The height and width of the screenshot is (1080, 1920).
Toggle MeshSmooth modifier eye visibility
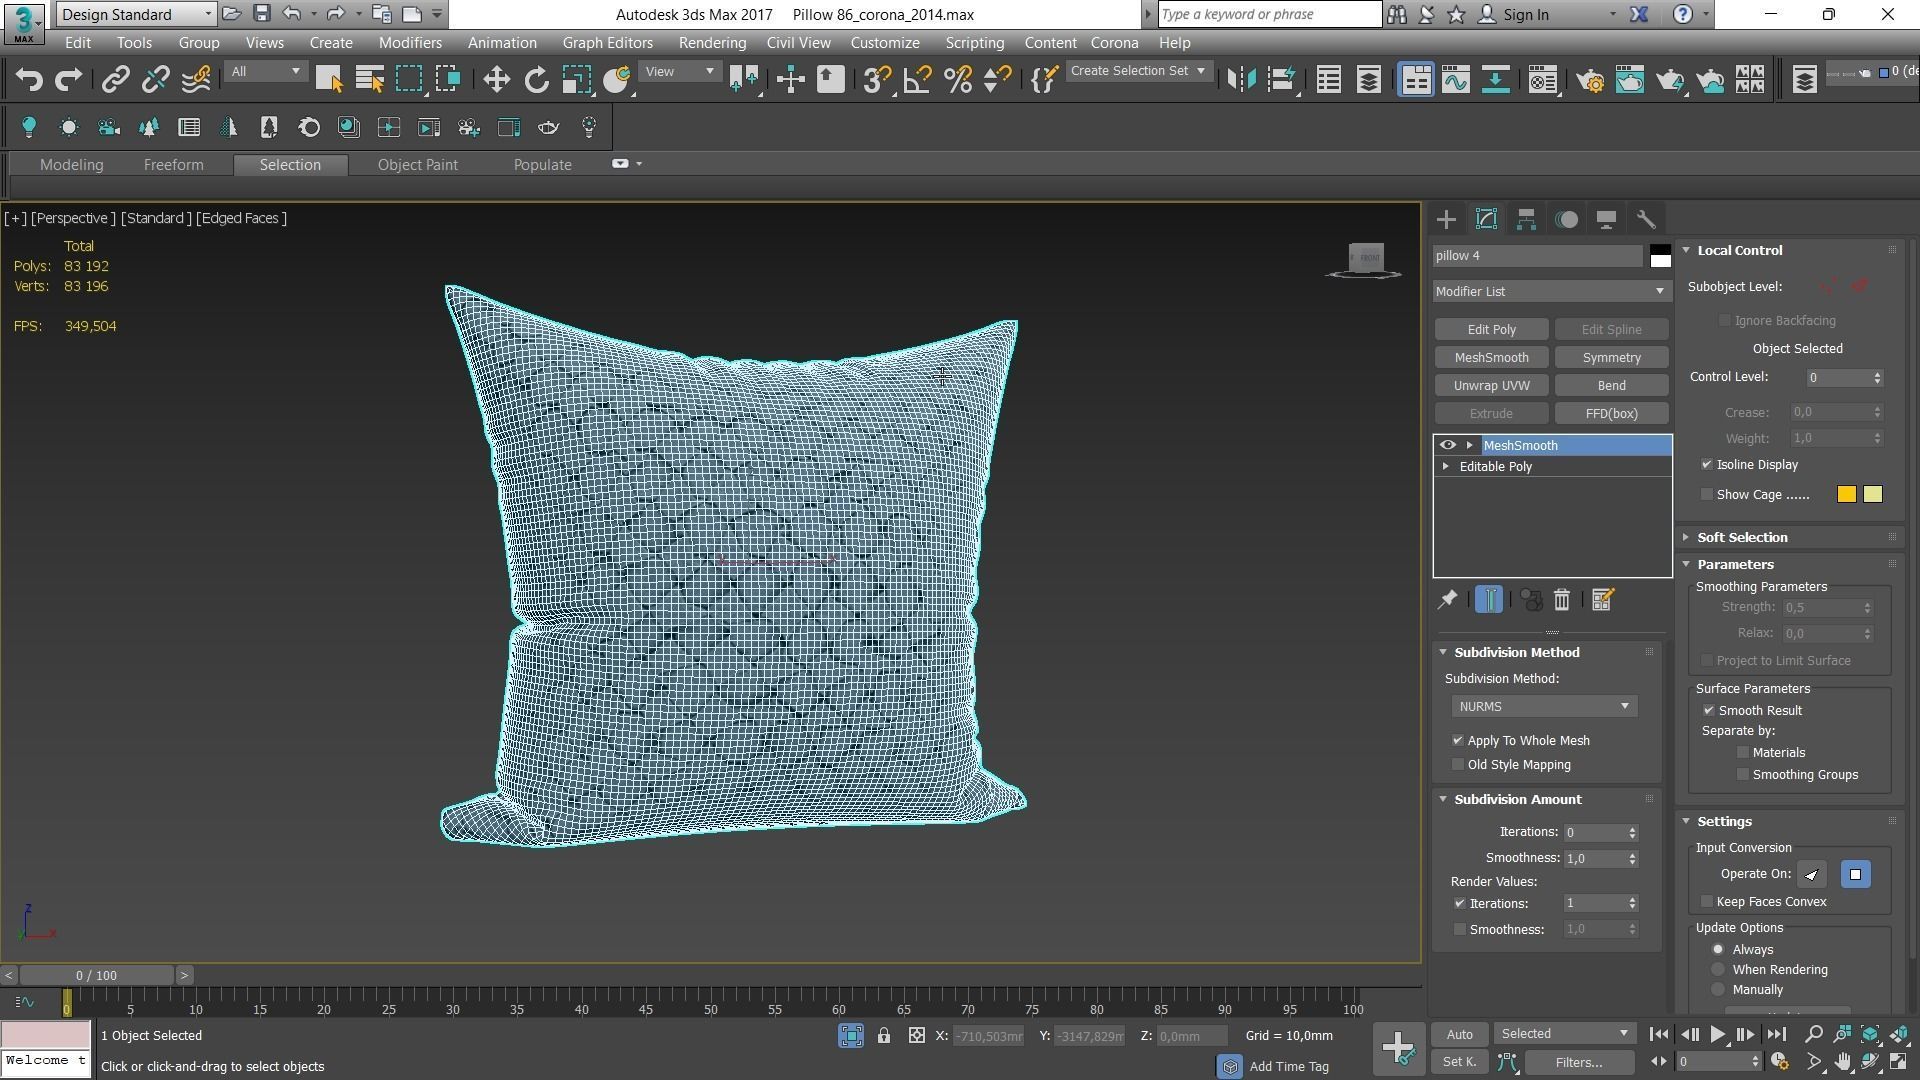pos(1447,446)
